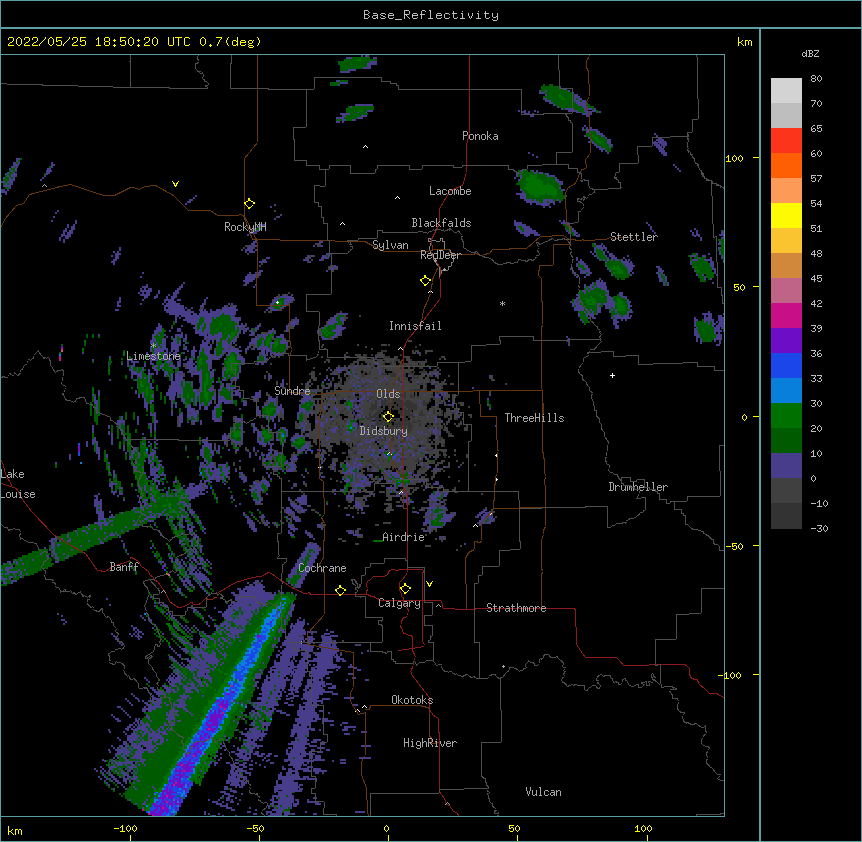Click the Sundre town label

coord(292,391)
